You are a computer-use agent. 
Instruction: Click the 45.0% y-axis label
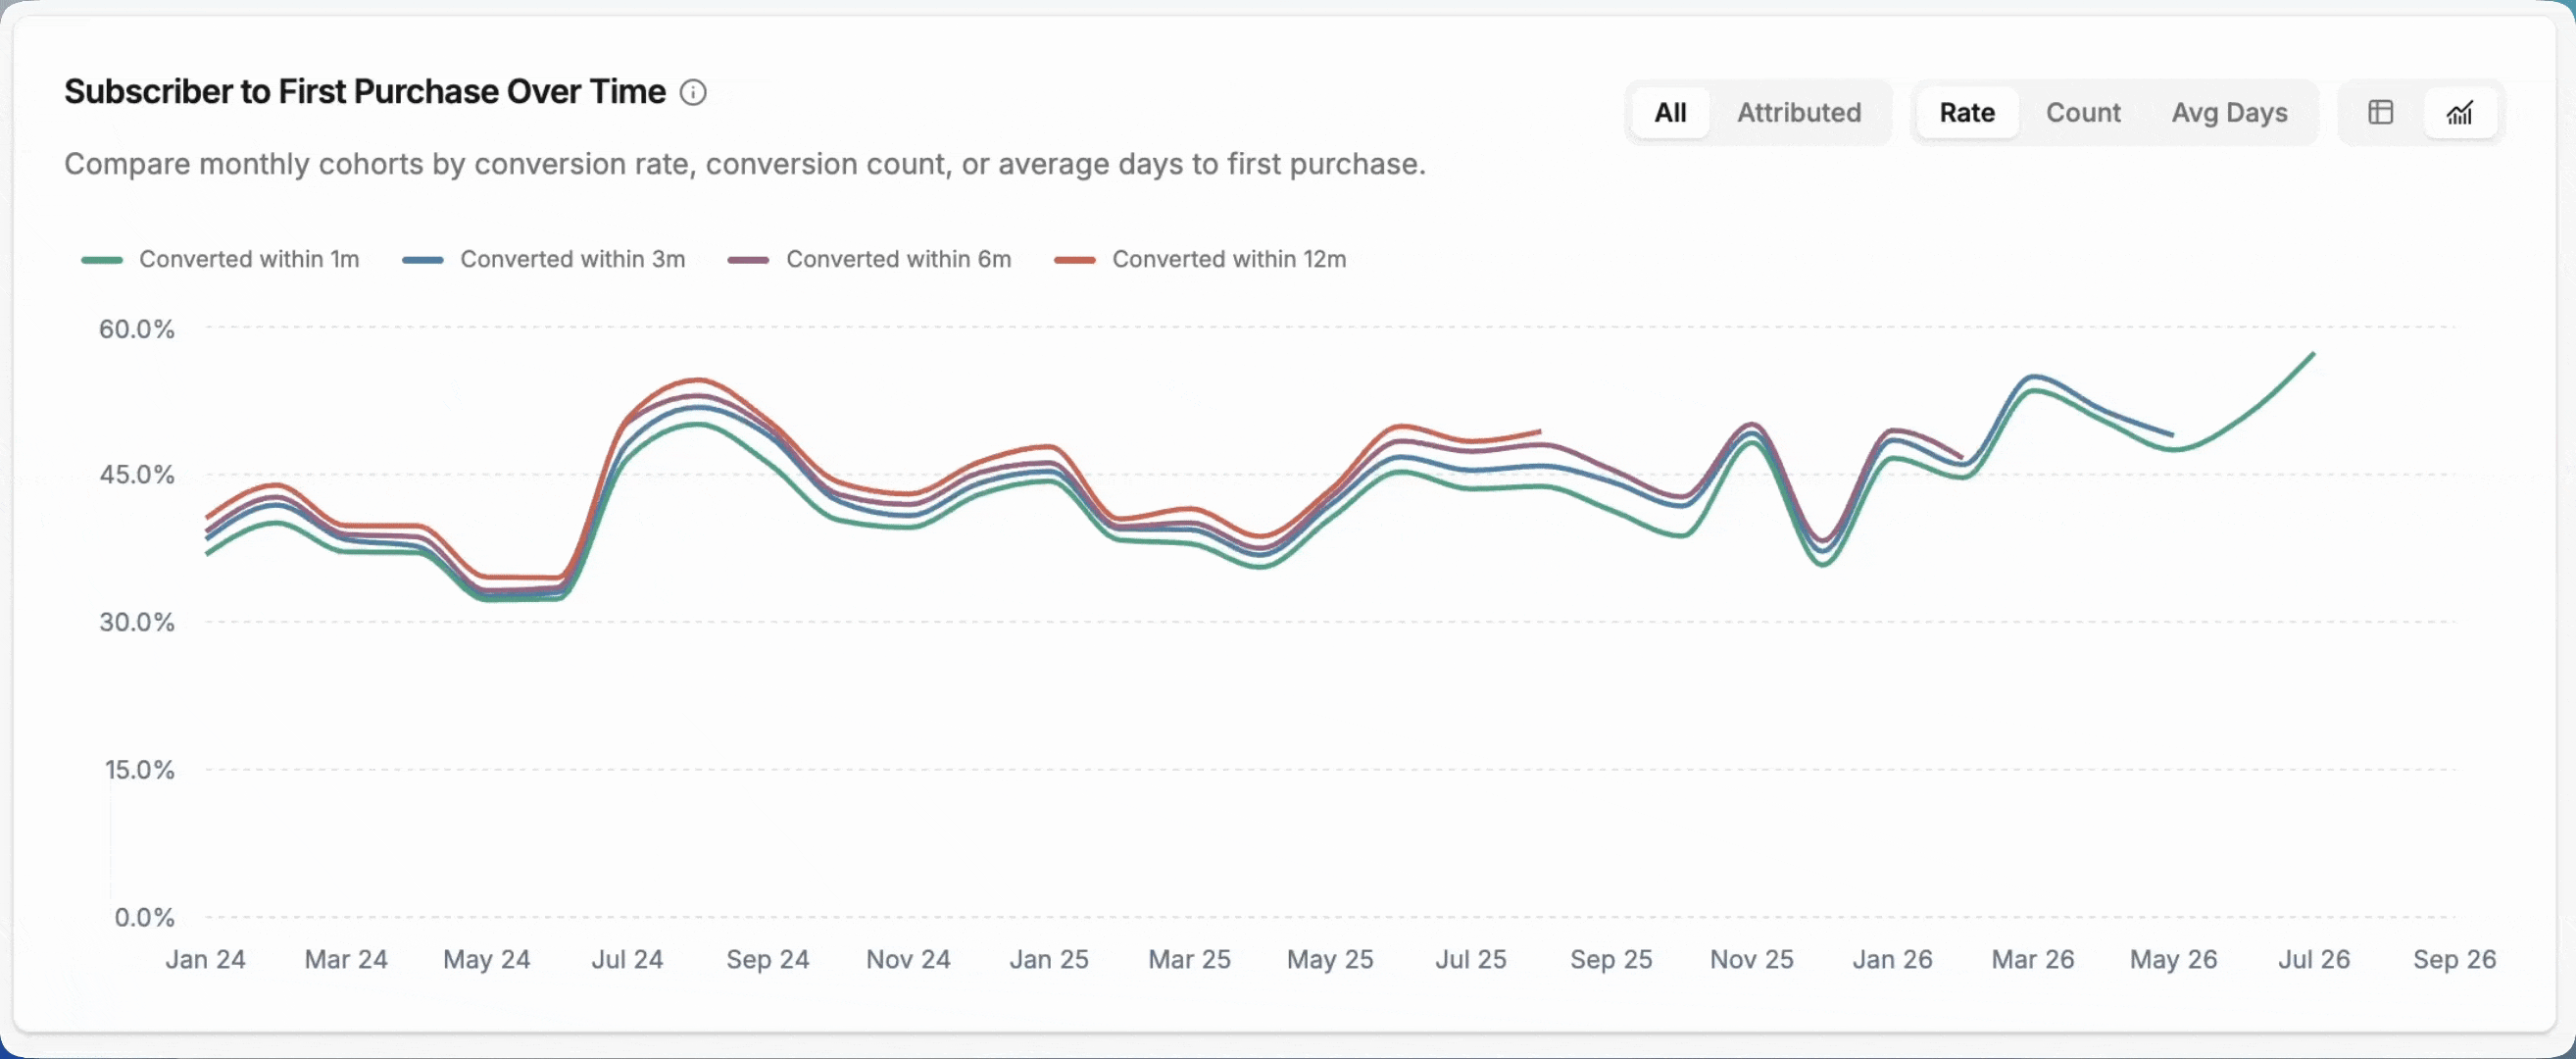pos(137,474)
